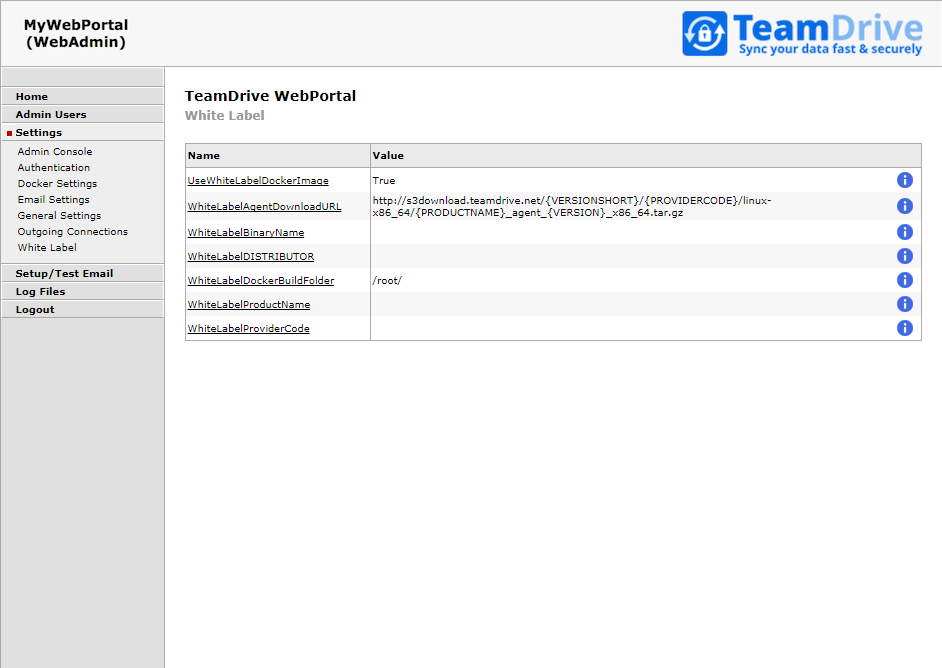The image size is (942, 668).
Task: Click the '/root/' value text
Action: pos(387,281)
